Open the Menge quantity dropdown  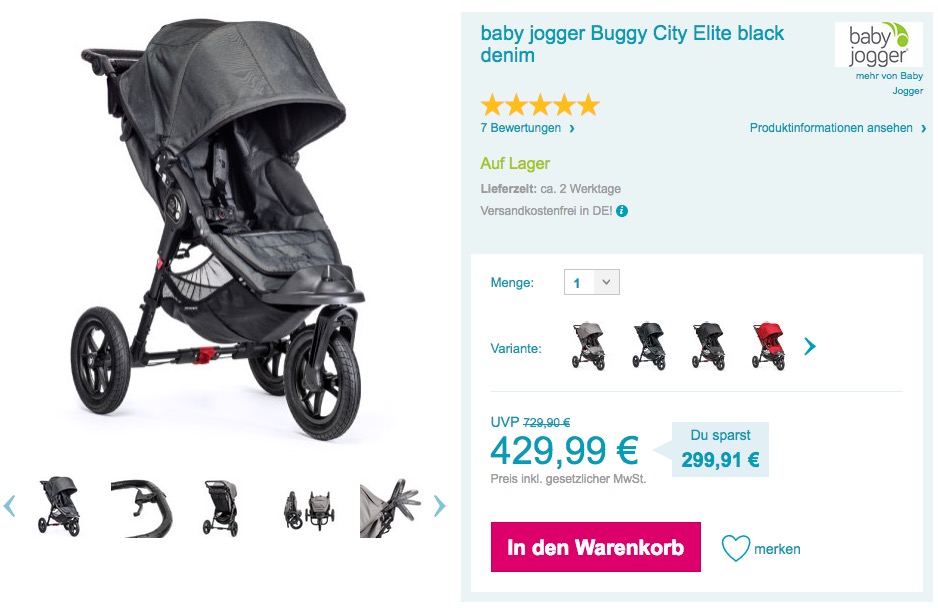pos(592,282)
